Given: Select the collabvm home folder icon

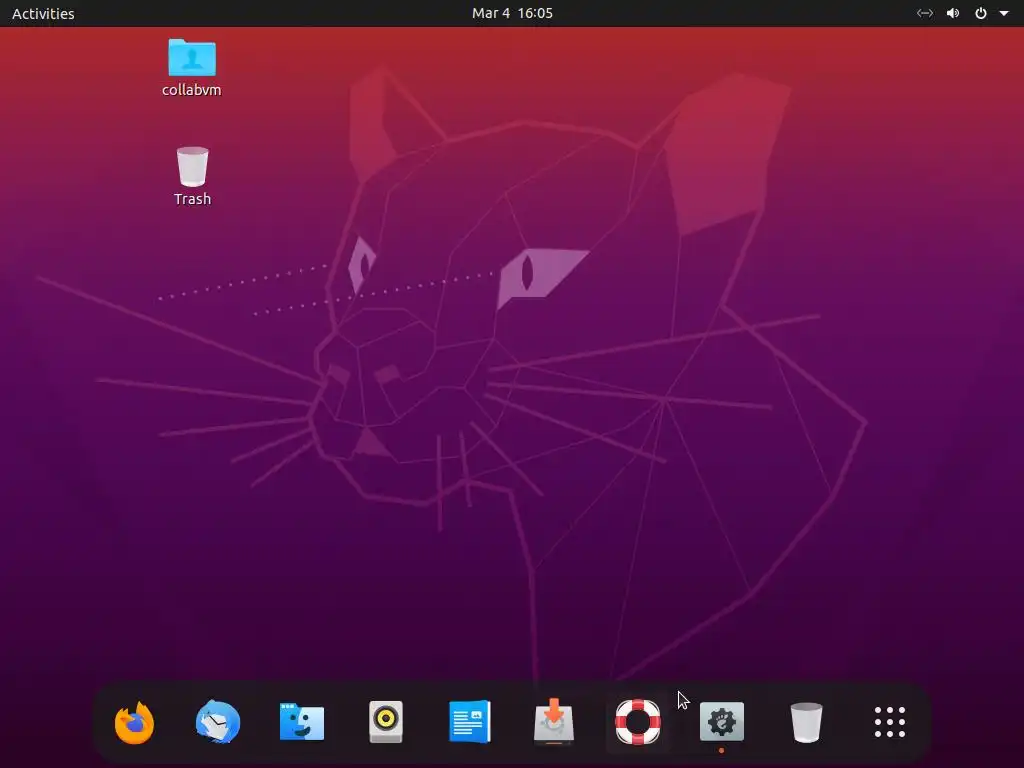Looking at the screenshot, I should 192,57.
